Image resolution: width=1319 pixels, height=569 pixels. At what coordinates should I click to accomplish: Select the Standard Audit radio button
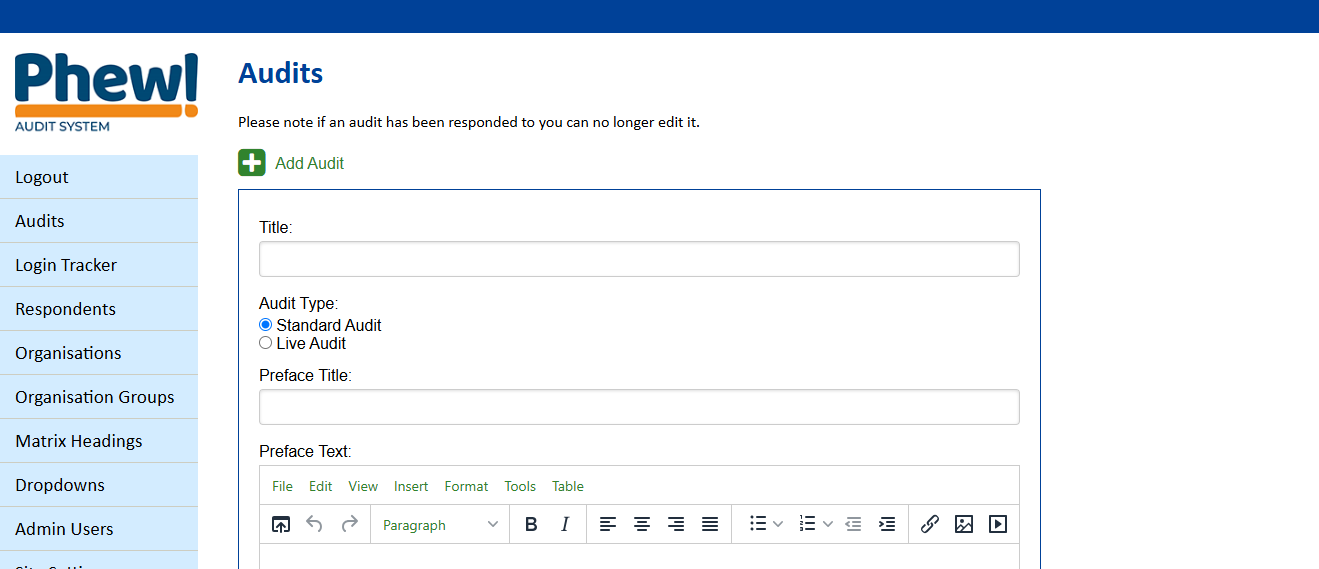pos(266,325)
